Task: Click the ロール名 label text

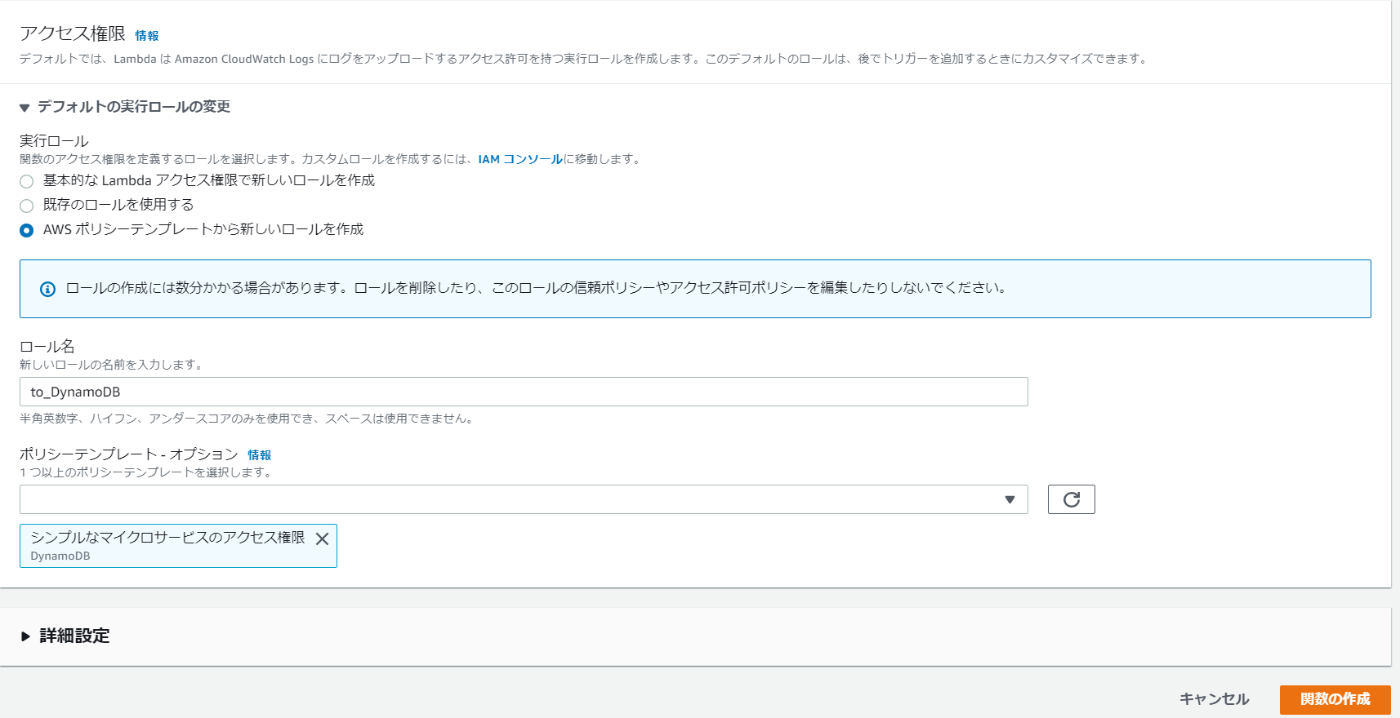Action: (x=47, y=346)
